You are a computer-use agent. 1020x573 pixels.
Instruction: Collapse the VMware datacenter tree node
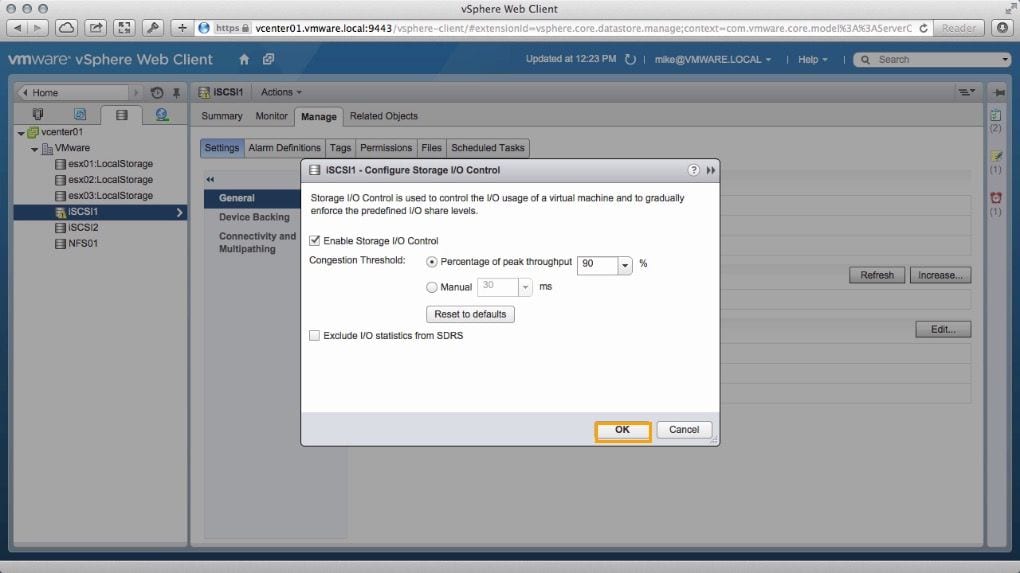pyautogui.click(x=34, y=149)
